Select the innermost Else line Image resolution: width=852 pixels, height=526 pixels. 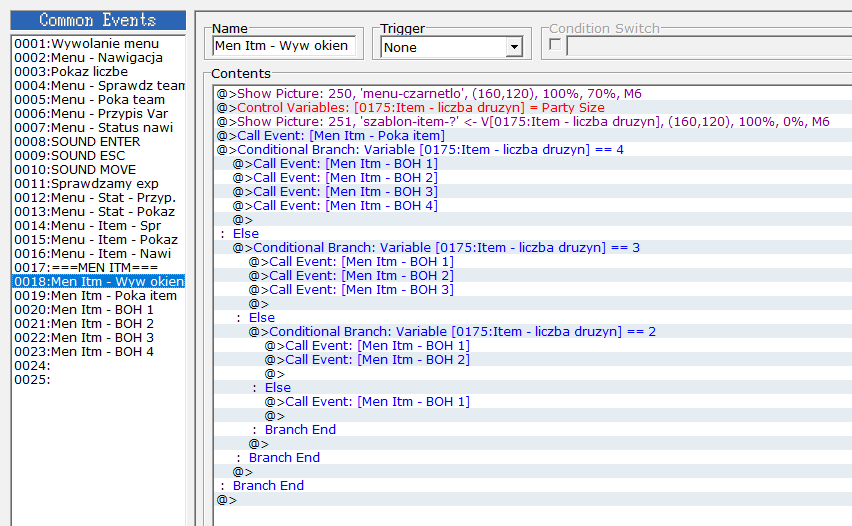coord(533,387)
